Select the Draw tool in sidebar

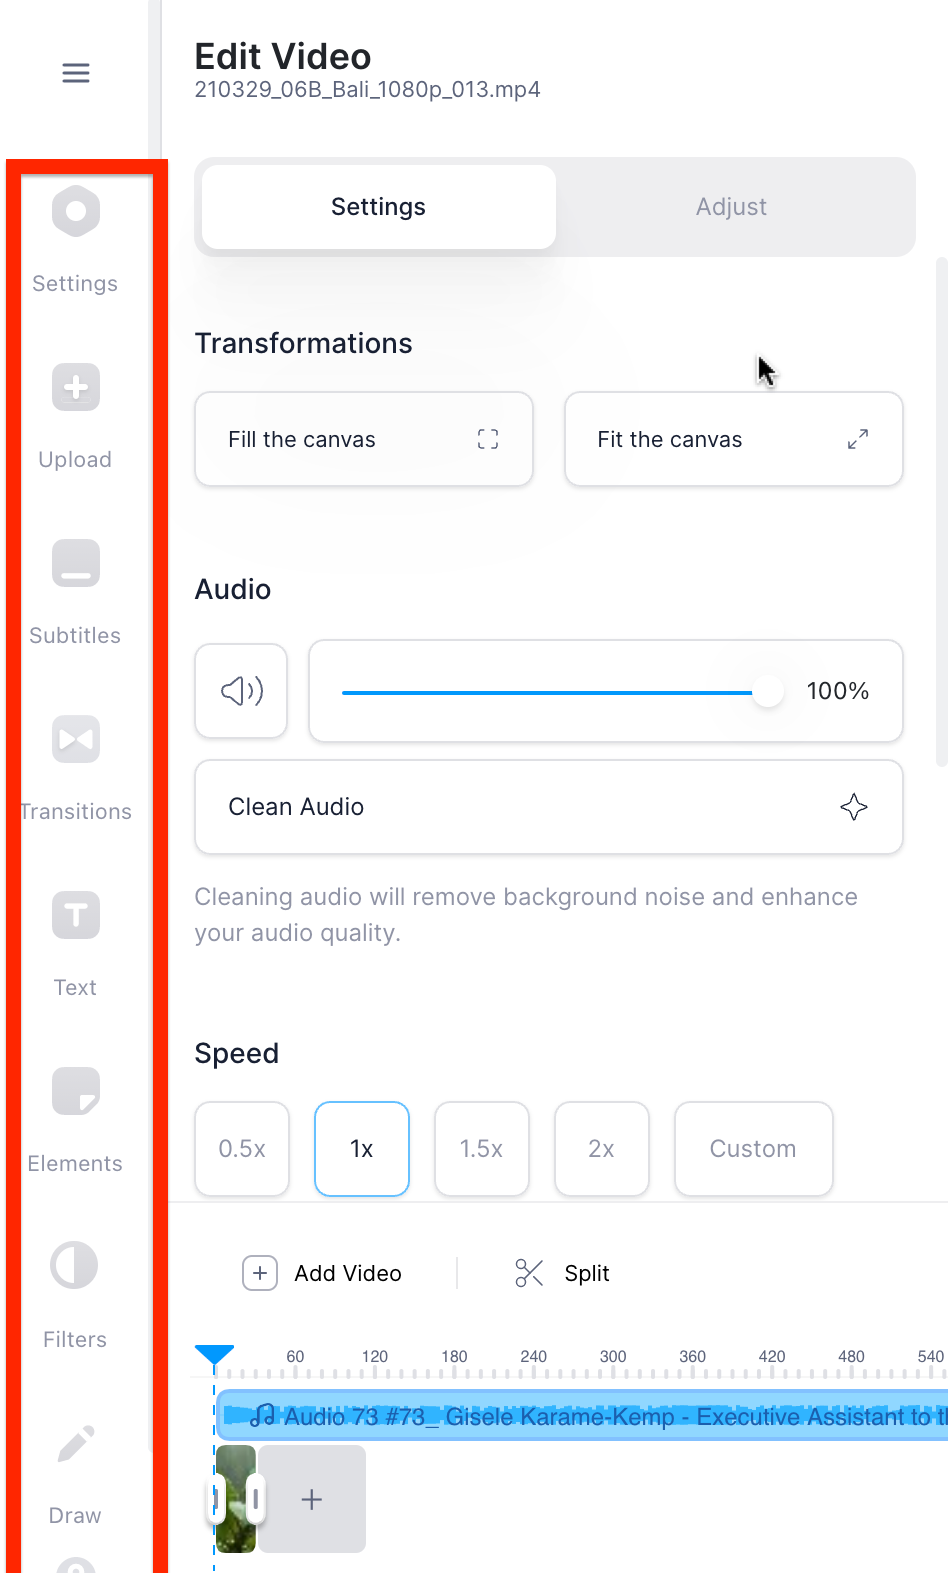[76, 1472]
